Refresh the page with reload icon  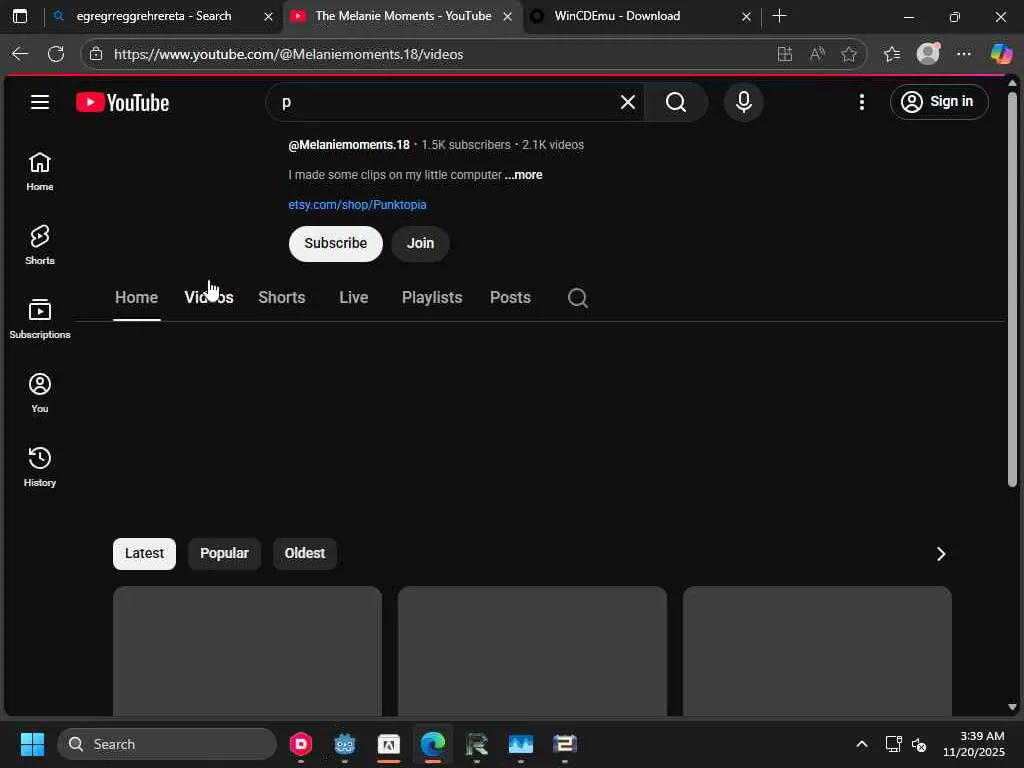tap(56, 54)
